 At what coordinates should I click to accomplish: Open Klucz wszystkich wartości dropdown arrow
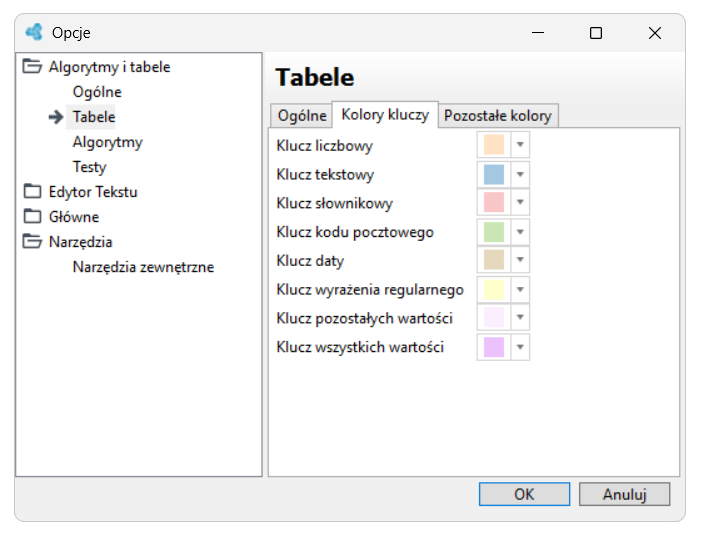point(520,347)
